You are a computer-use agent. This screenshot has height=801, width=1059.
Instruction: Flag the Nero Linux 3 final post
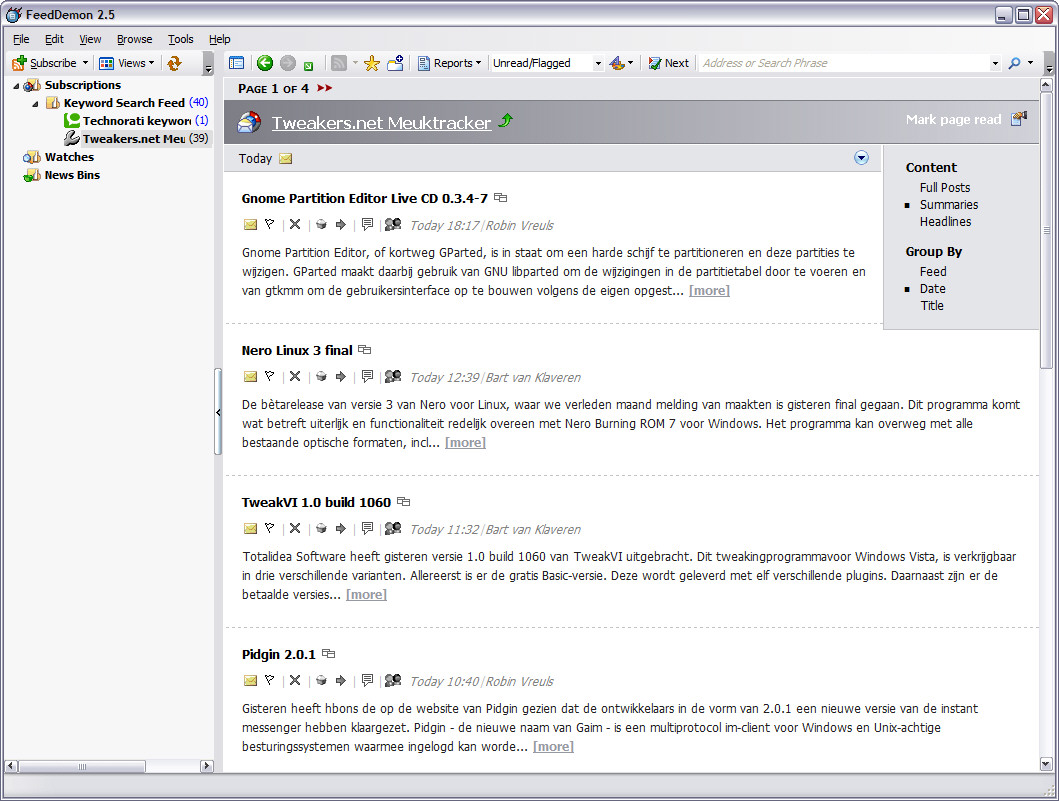[x=269, y=376]
